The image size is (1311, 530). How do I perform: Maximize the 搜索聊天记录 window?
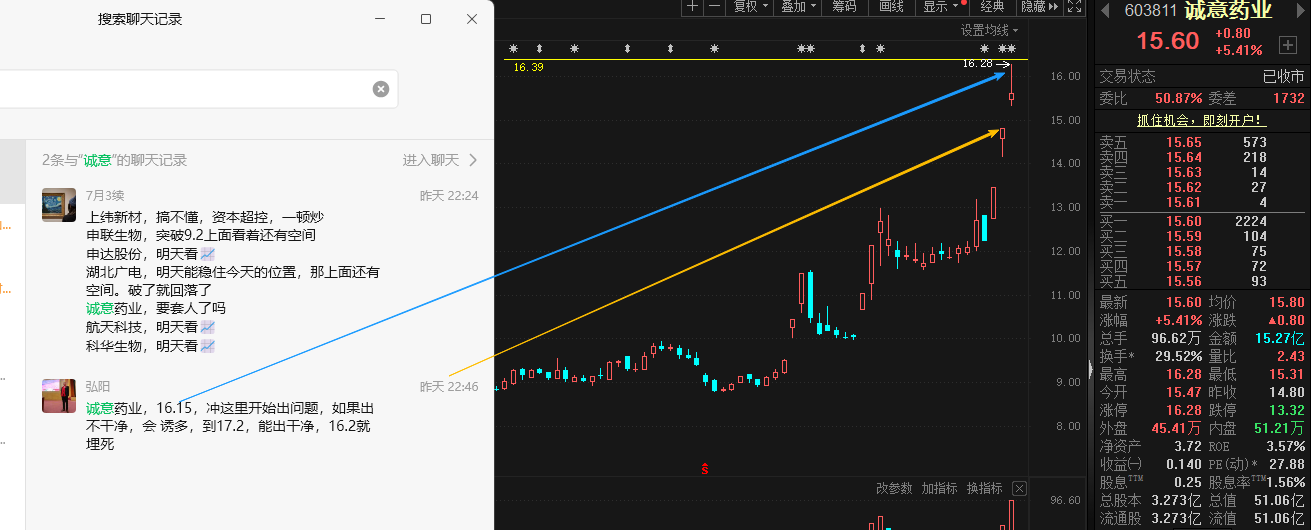click(426, 19)
